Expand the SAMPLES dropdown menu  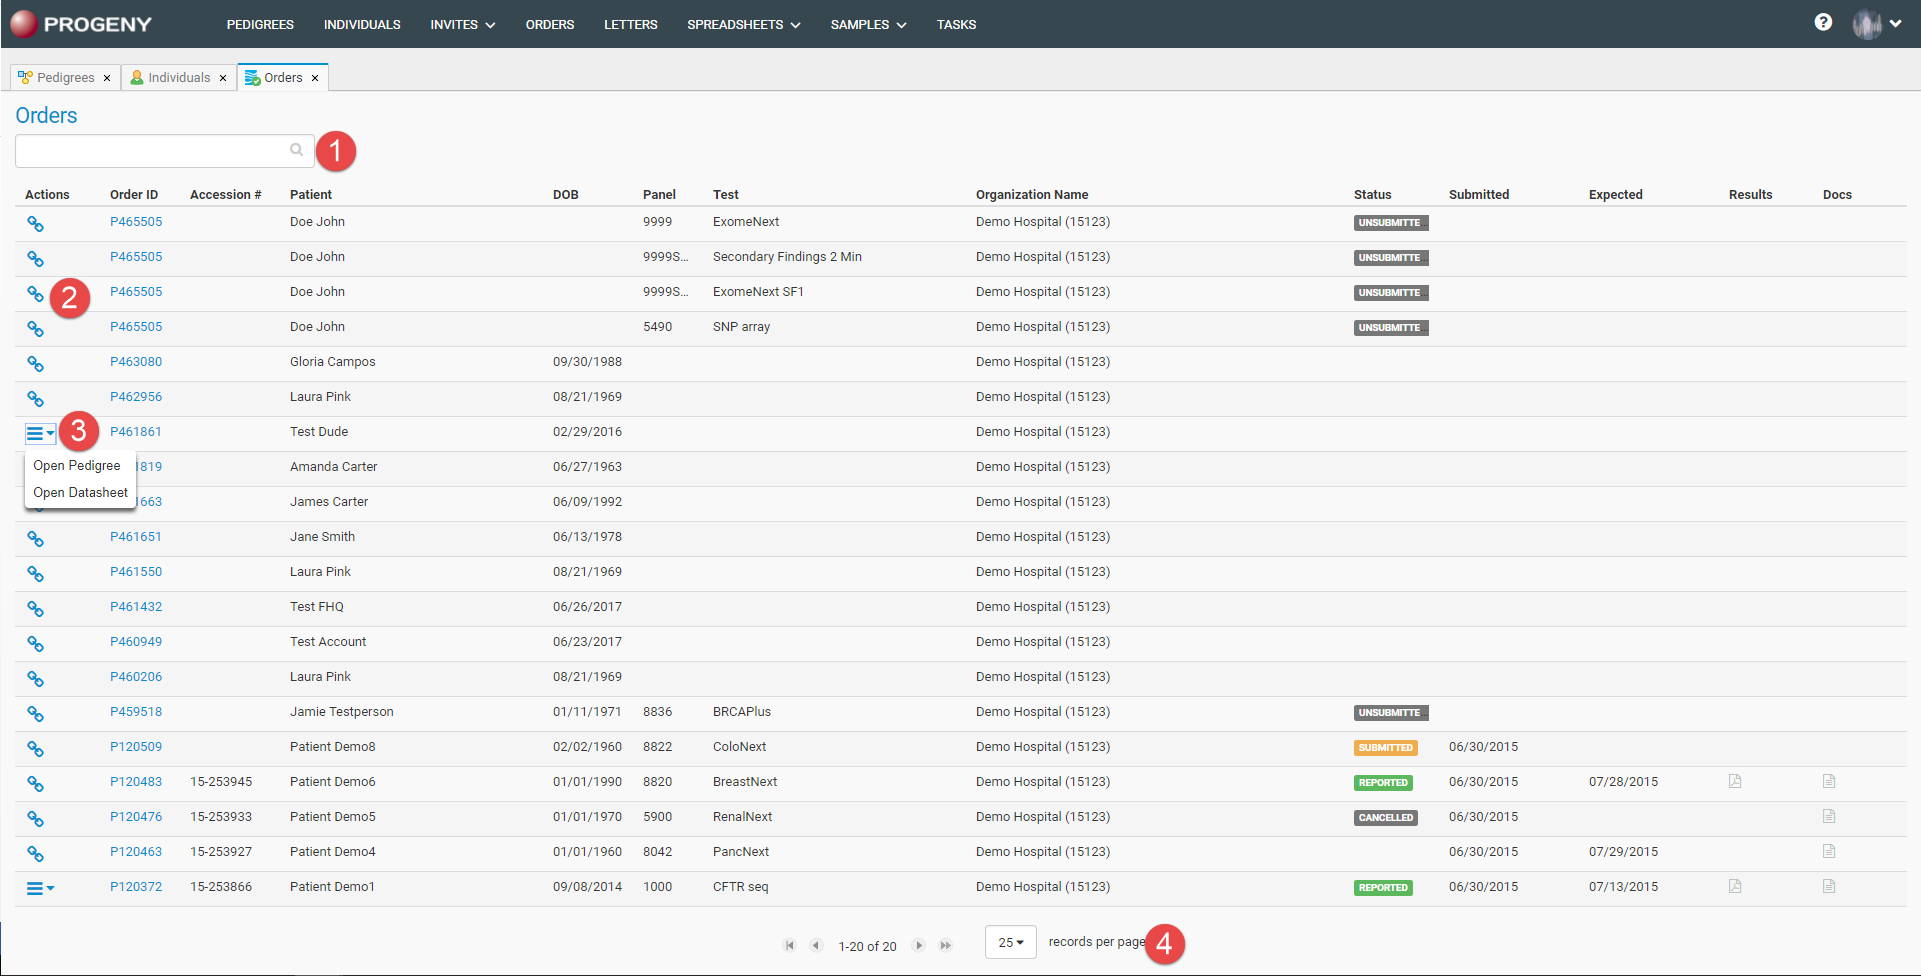866,24
